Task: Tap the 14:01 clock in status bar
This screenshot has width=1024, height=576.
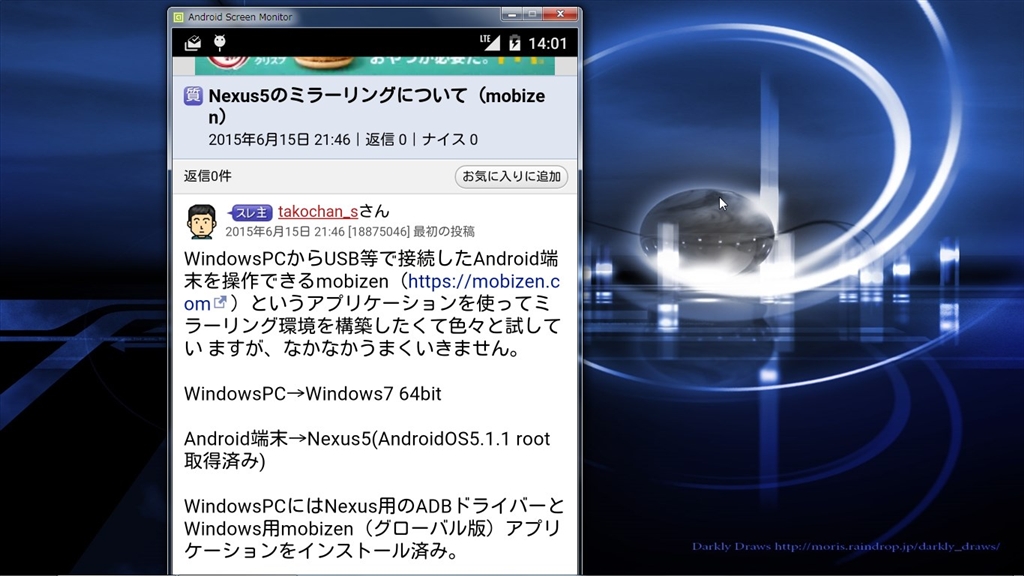Action: pyautogui.click(x=547, y=44)
